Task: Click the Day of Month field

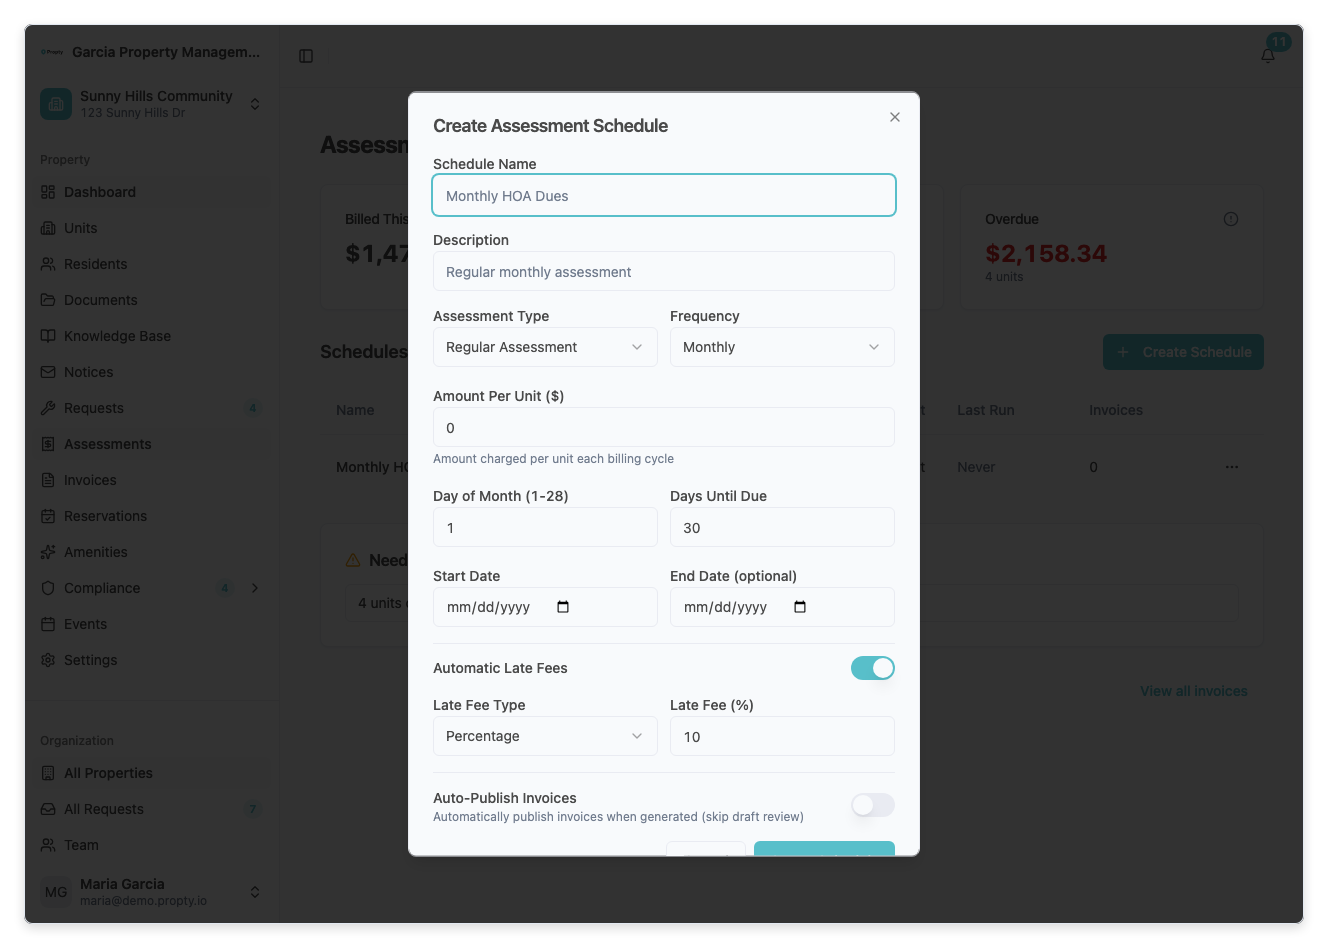Action: point(545,527)
